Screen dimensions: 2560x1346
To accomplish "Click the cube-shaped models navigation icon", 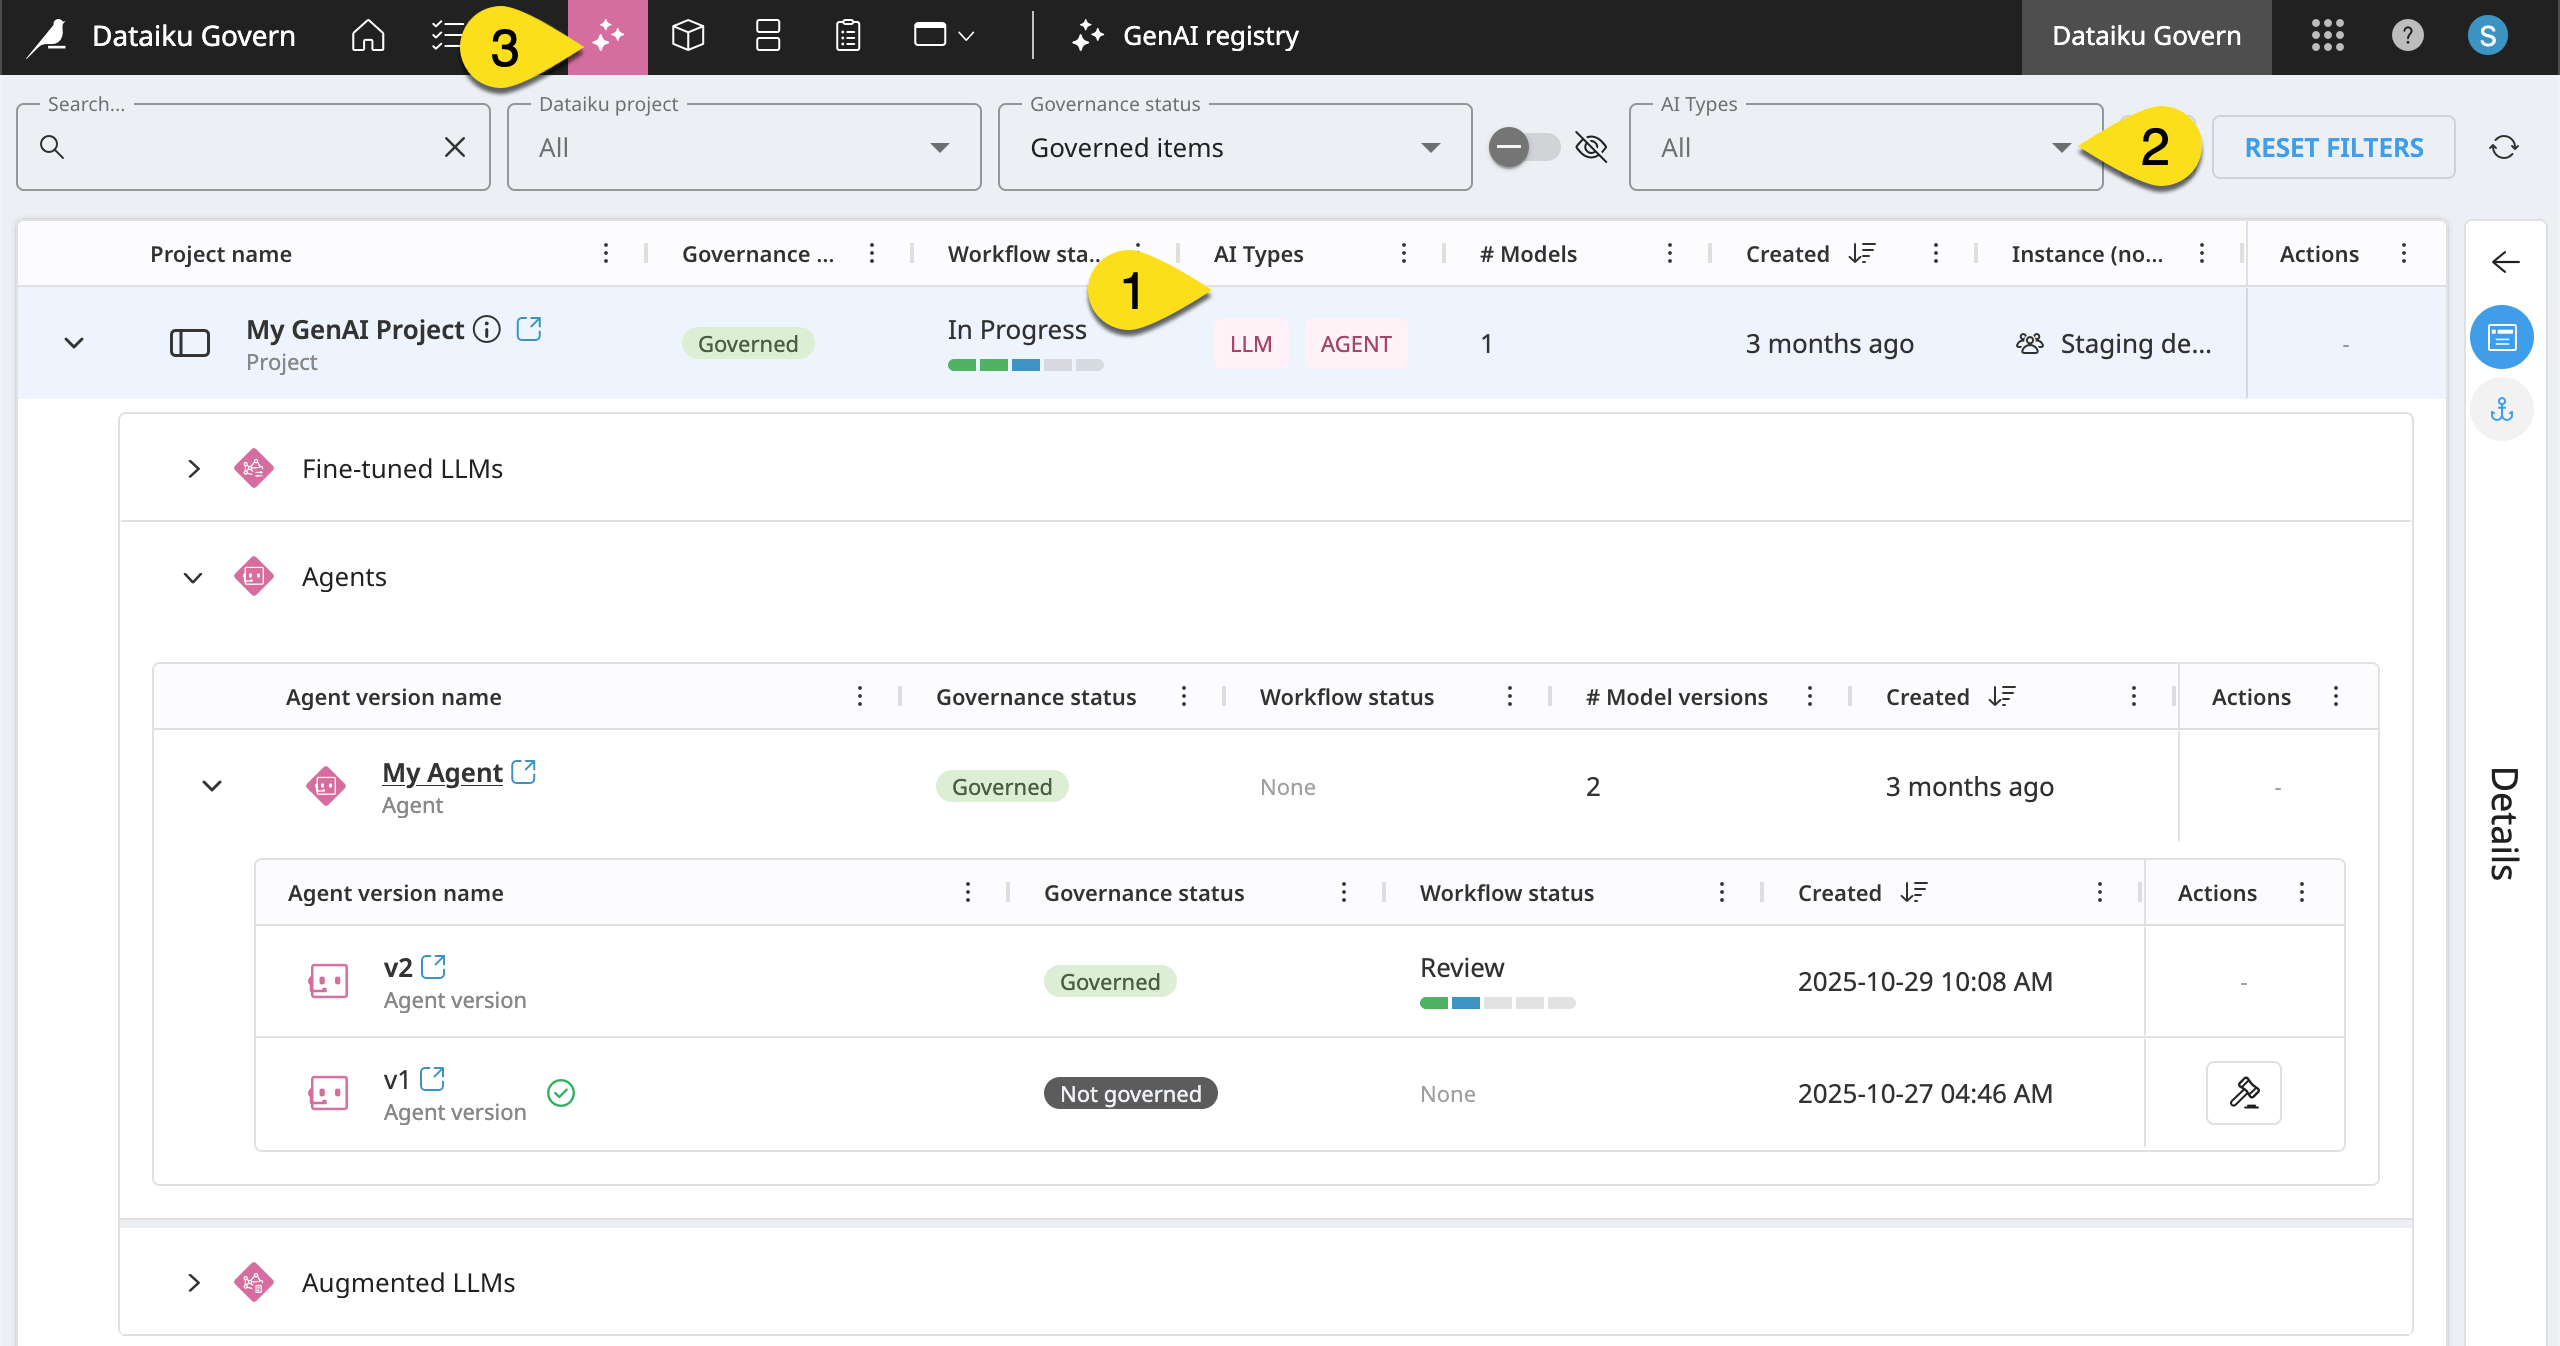I will 687,36.
